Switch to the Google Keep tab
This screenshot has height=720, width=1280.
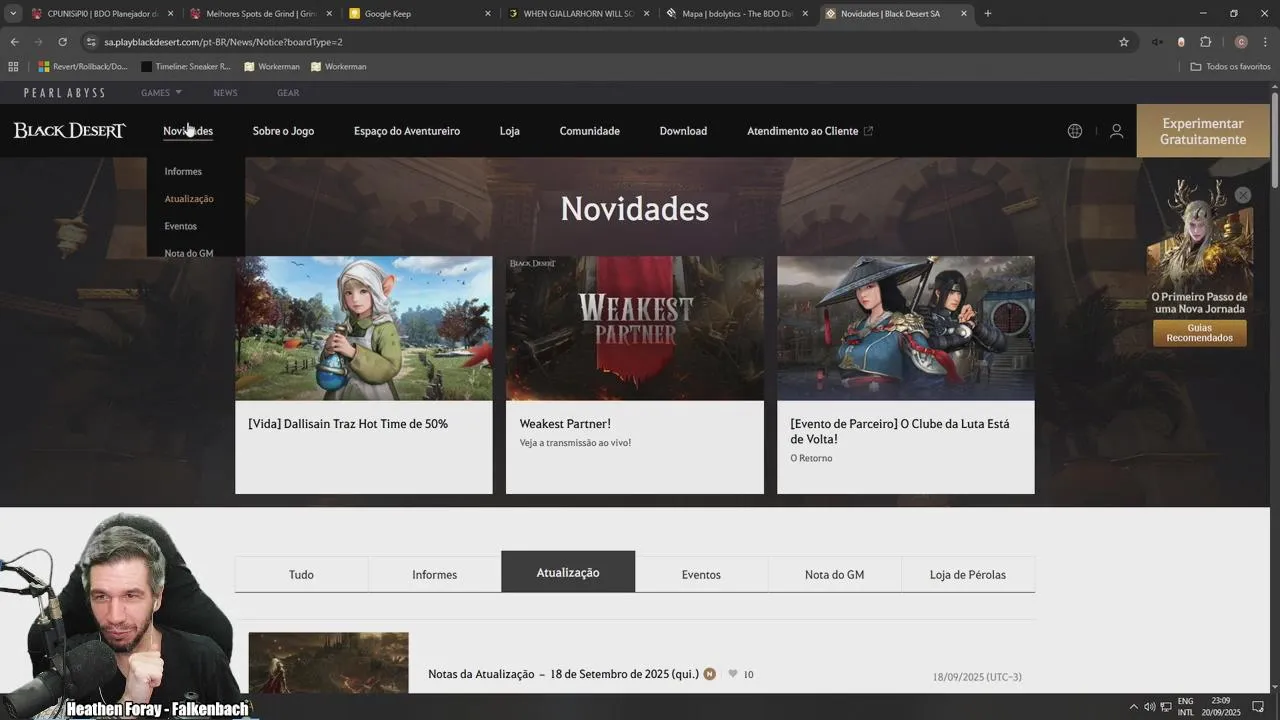[420, 14]
